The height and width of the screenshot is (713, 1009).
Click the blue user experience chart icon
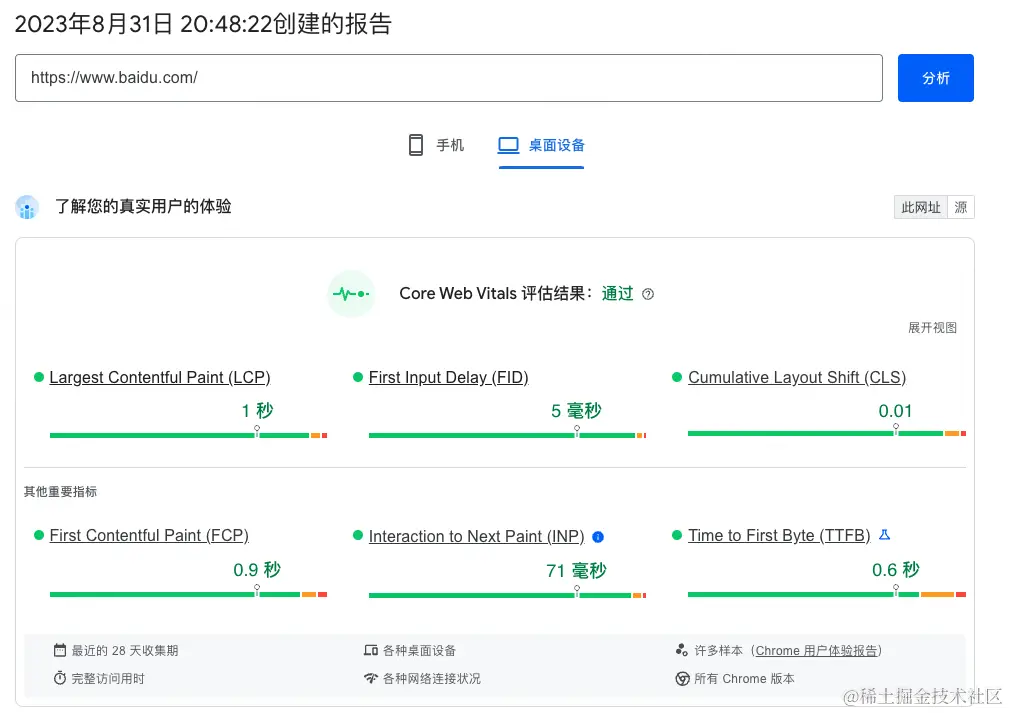click(27, 207)
